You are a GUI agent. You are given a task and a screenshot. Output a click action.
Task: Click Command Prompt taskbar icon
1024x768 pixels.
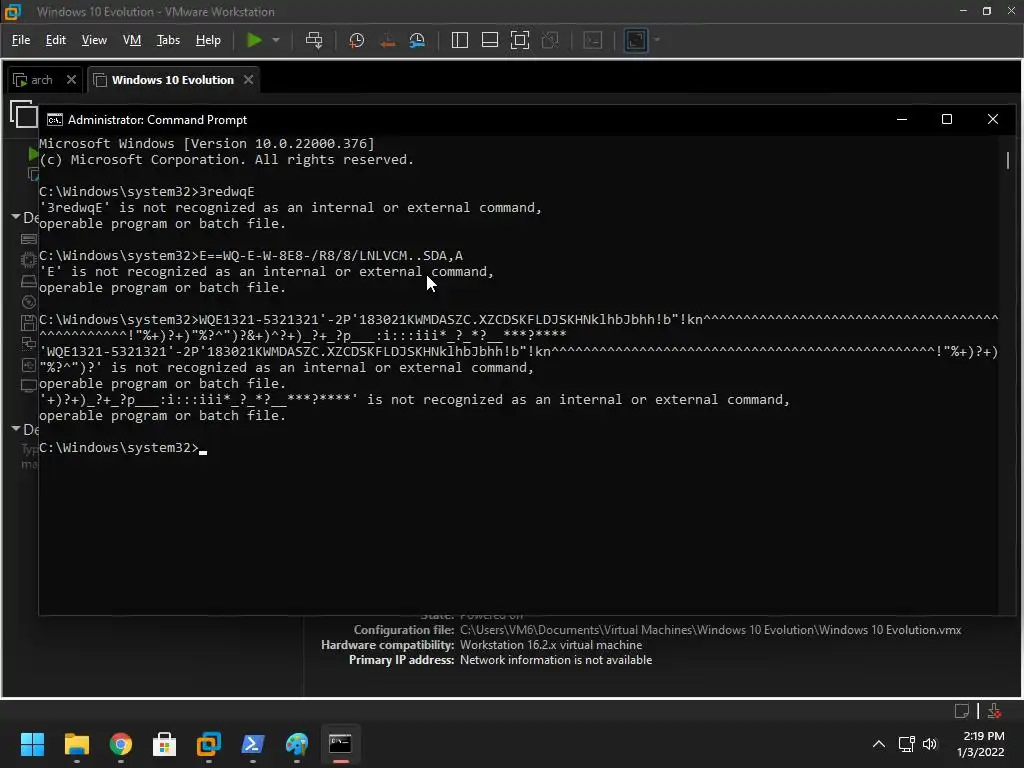coord(340,744)
